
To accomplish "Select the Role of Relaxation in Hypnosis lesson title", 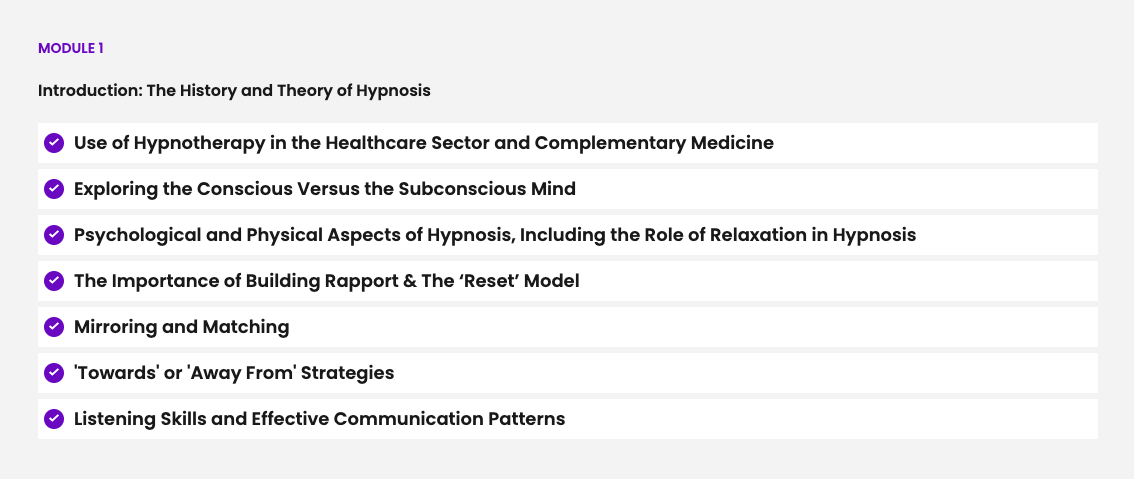I will 495,235.
